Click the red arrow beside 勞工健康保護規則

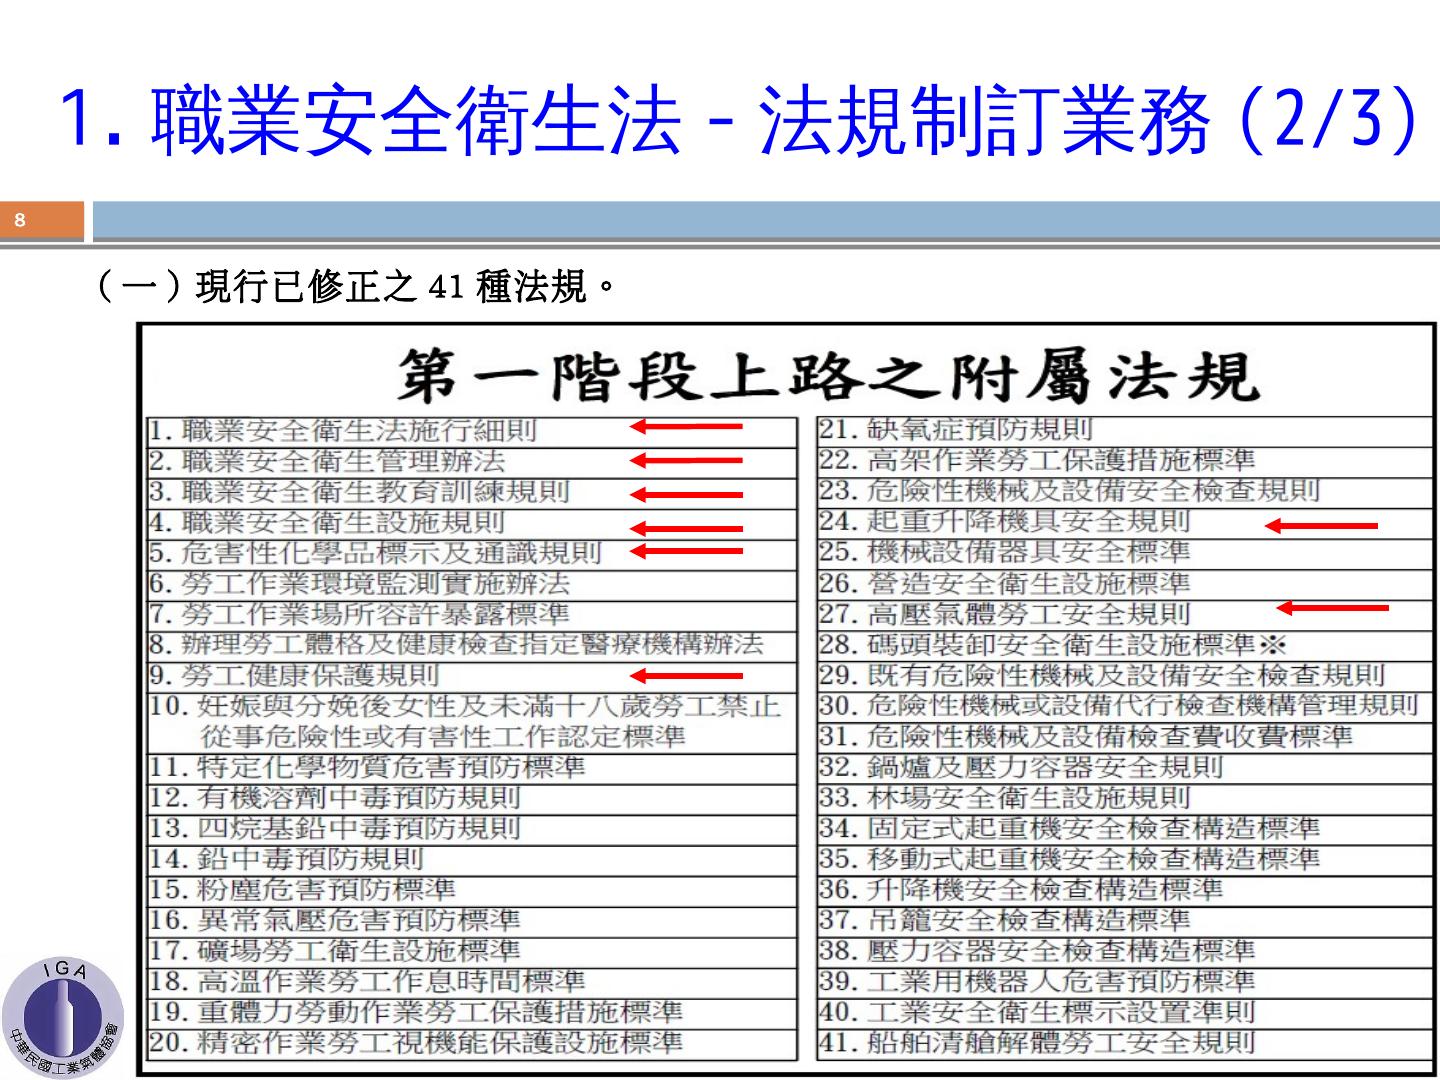coord(686,676)
